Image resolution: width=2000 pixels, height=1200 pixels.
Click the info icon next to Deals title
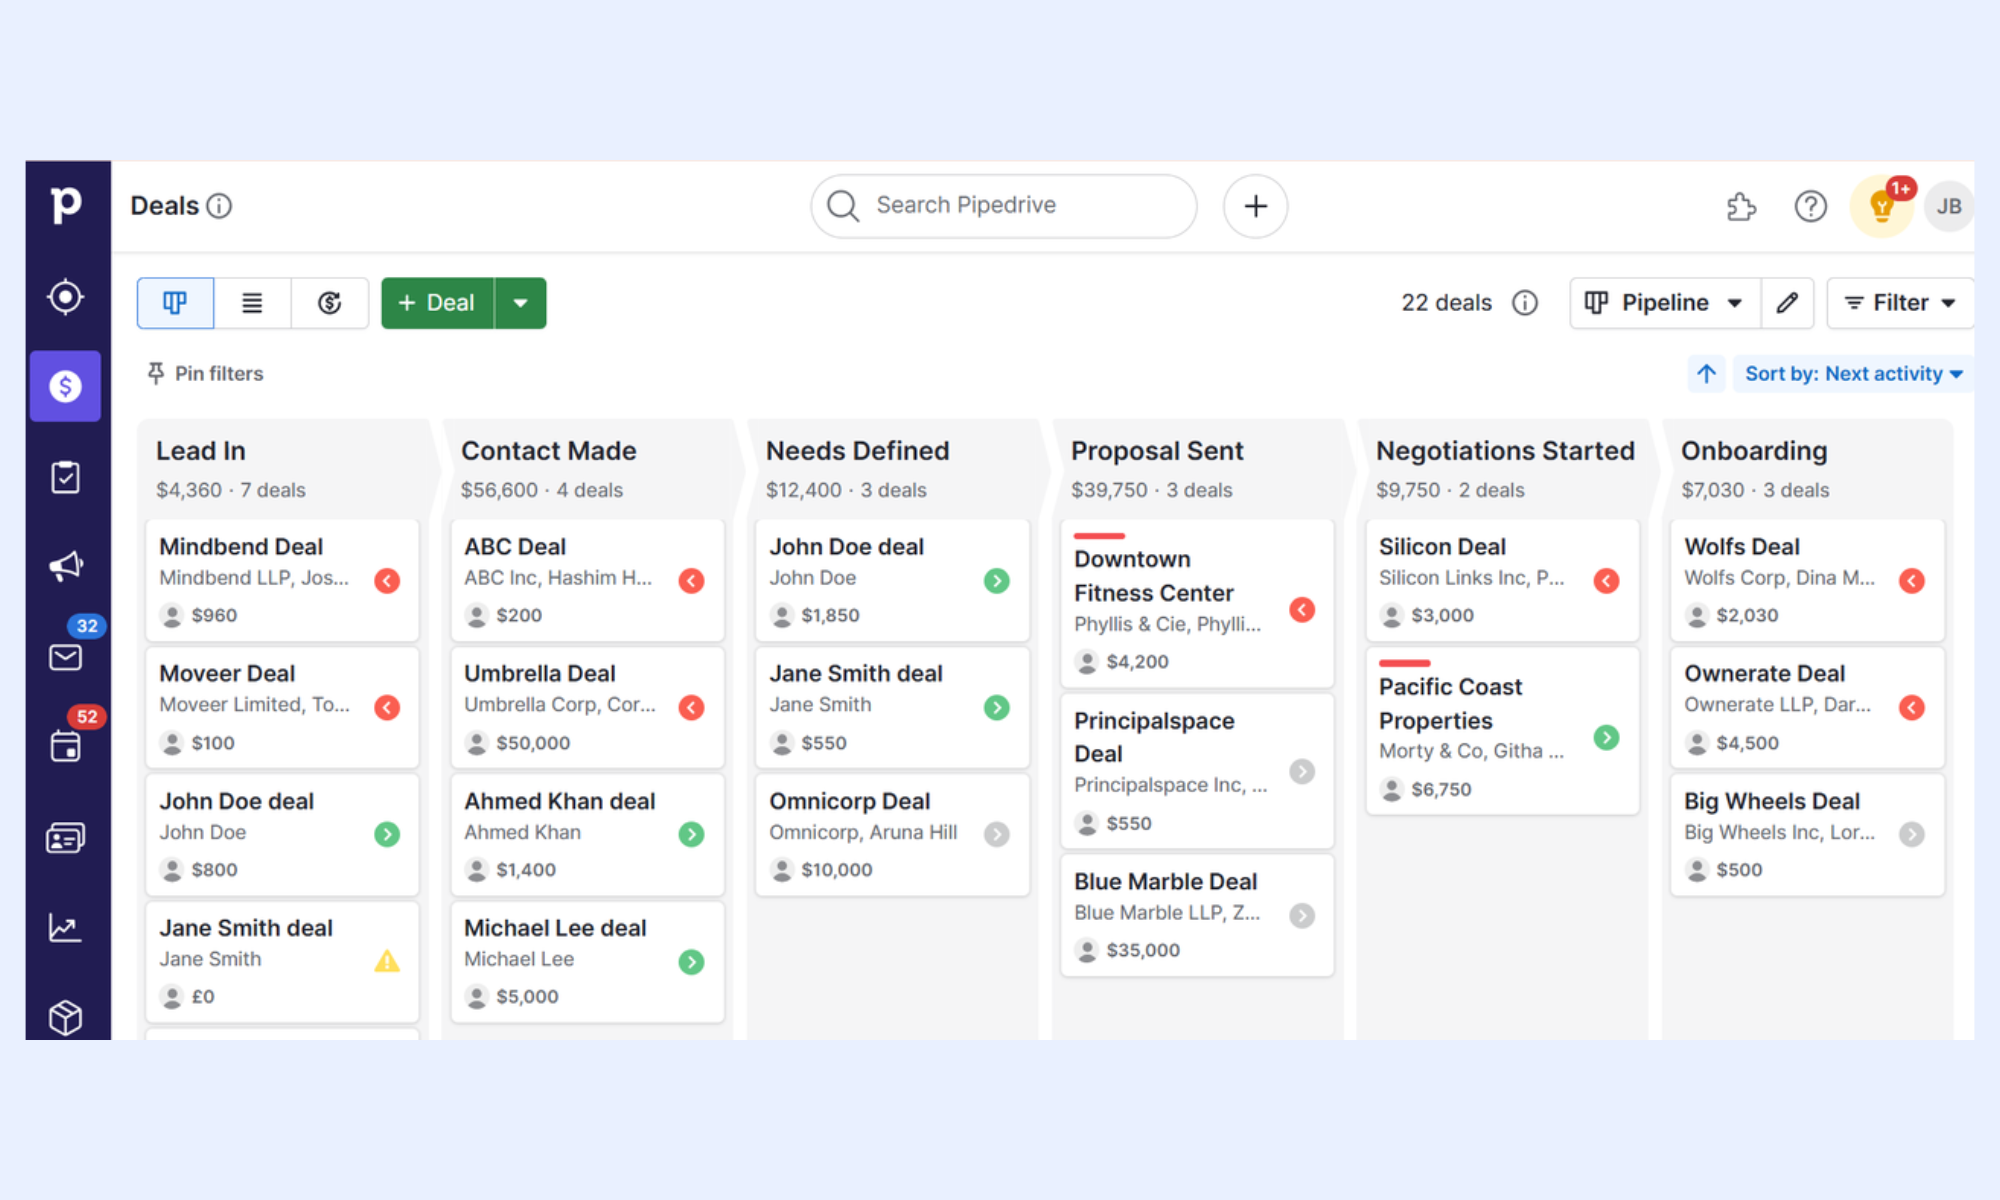coord(219,206)
